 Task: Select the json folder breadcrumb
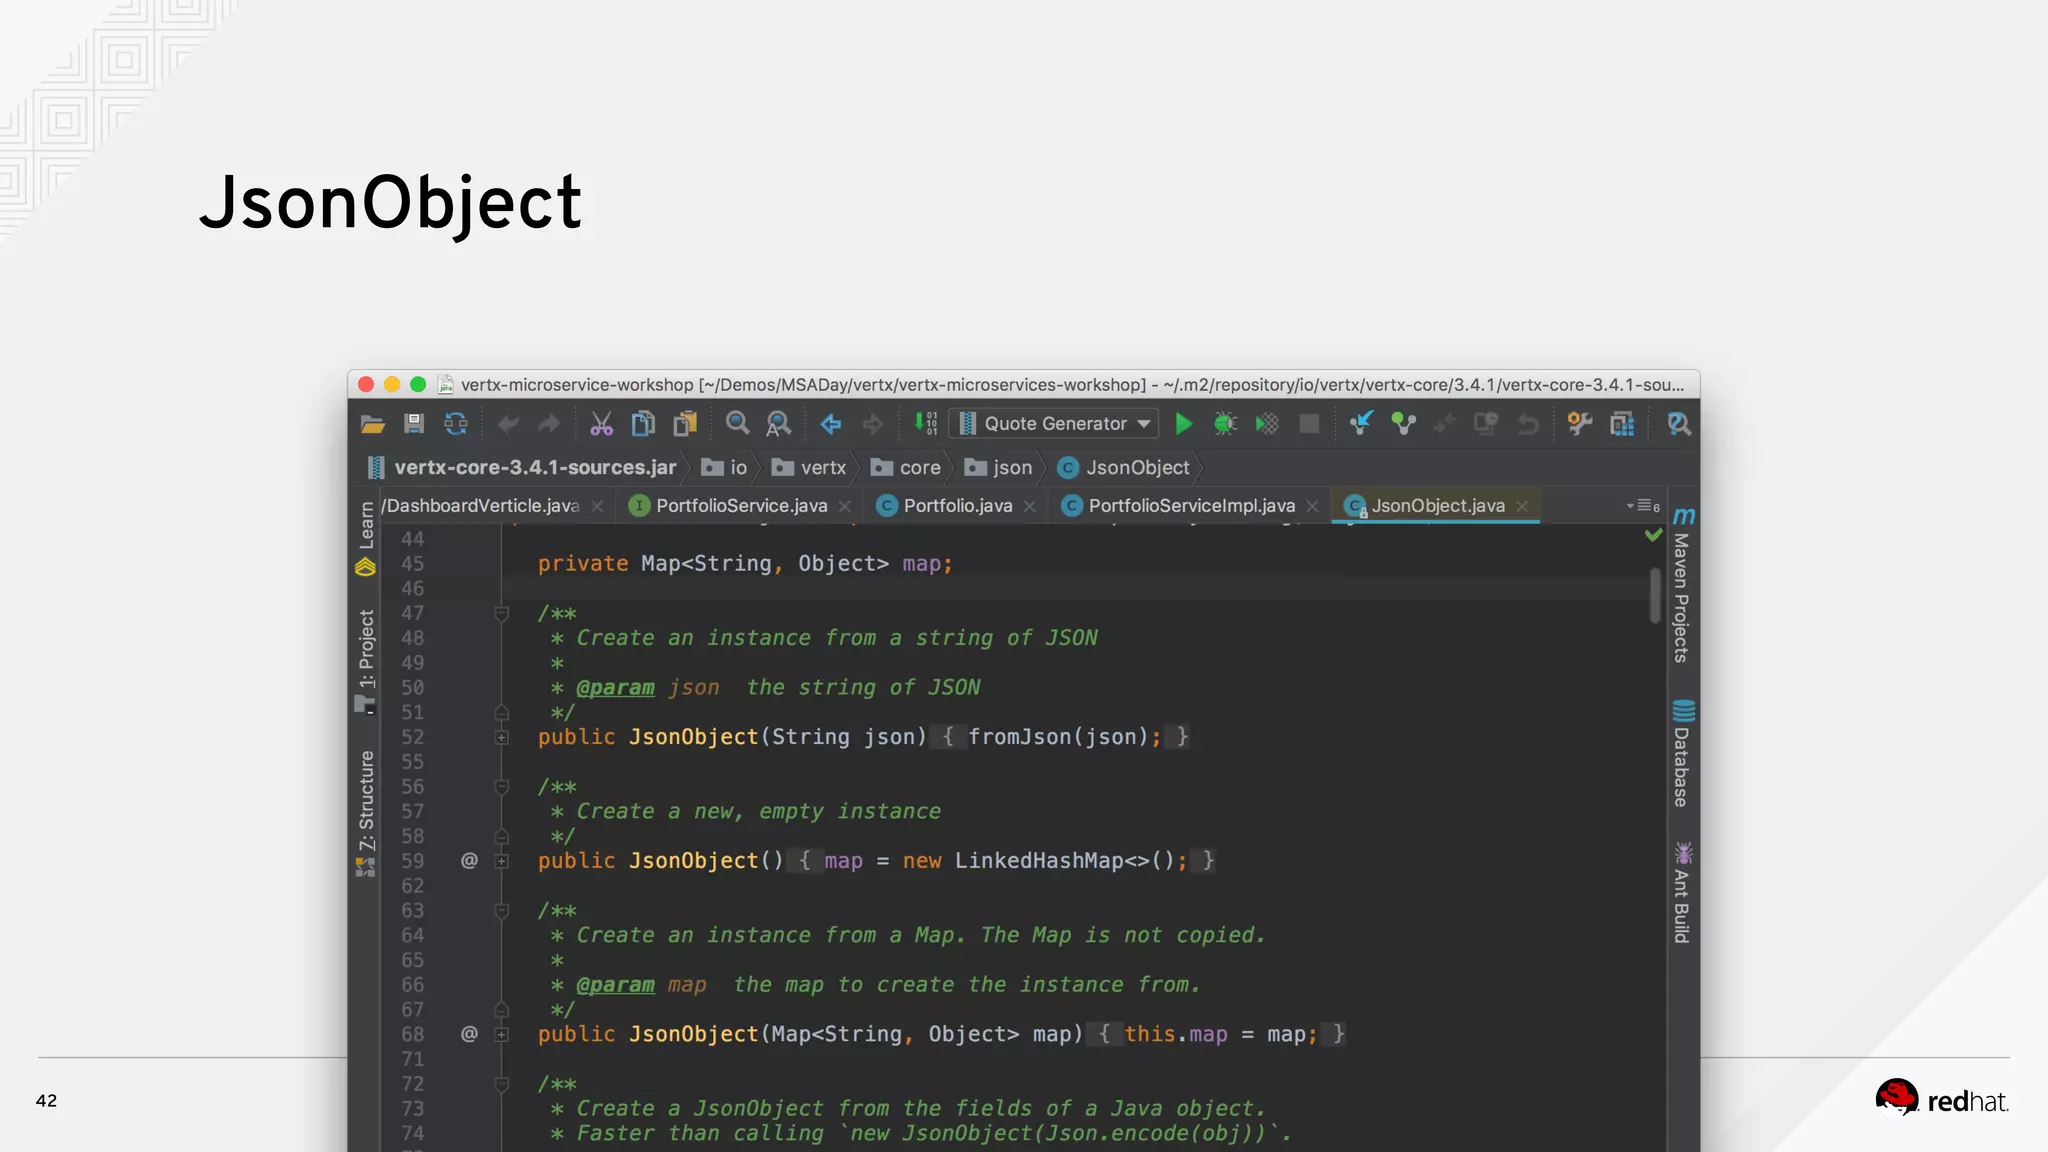coord(998,467)
